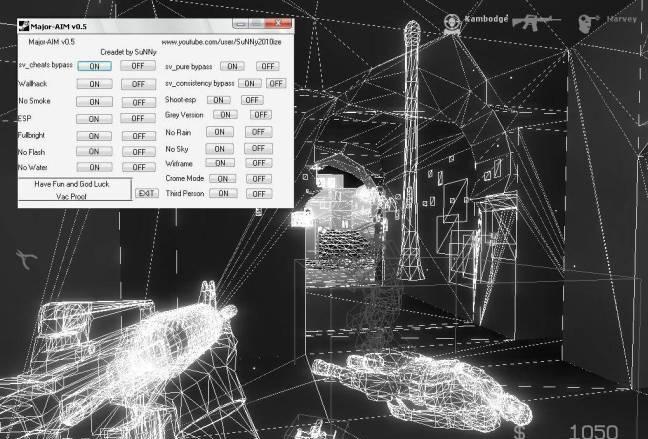This screenshot has height=439, width=648.
Task: Click the dollar sign money icon
Action: [519, 432]
